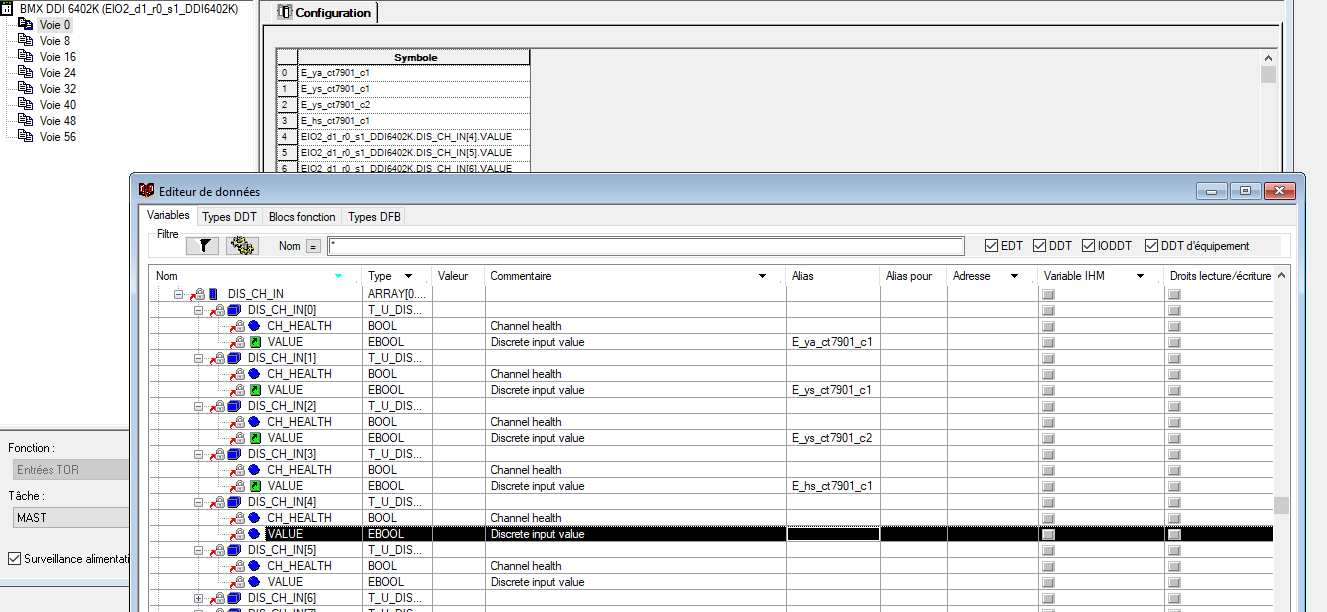Viewport: 1327px width, 612px height.
Task: Open the Adresse column dropdown arrow
Action: [x=1014, y=276]
